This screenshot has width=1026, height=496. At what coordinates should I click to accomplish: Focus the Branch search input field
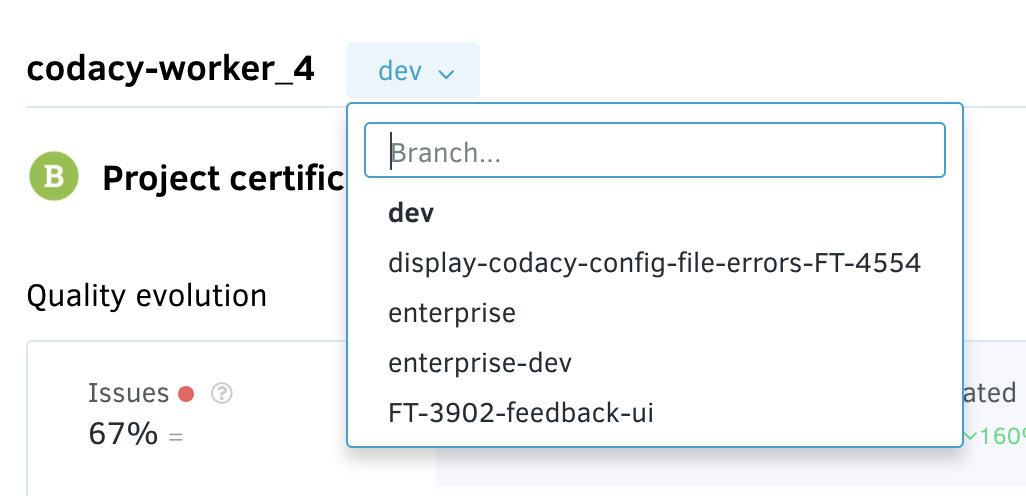[x=654, y=151]
